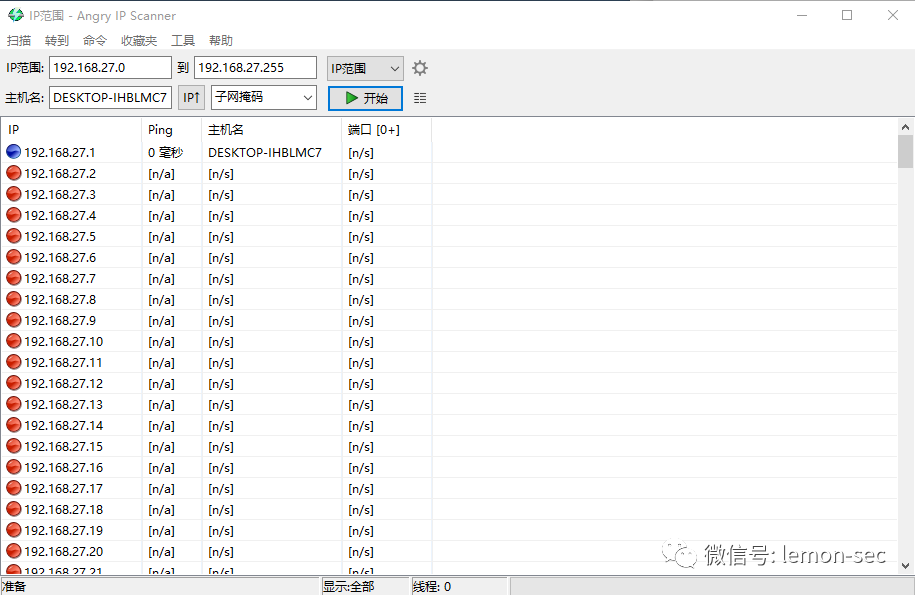Click the red status icon for 192.168.27.16
Image resolution: width=915 pixels, height=595 pixels.
[x=13, y=467]
